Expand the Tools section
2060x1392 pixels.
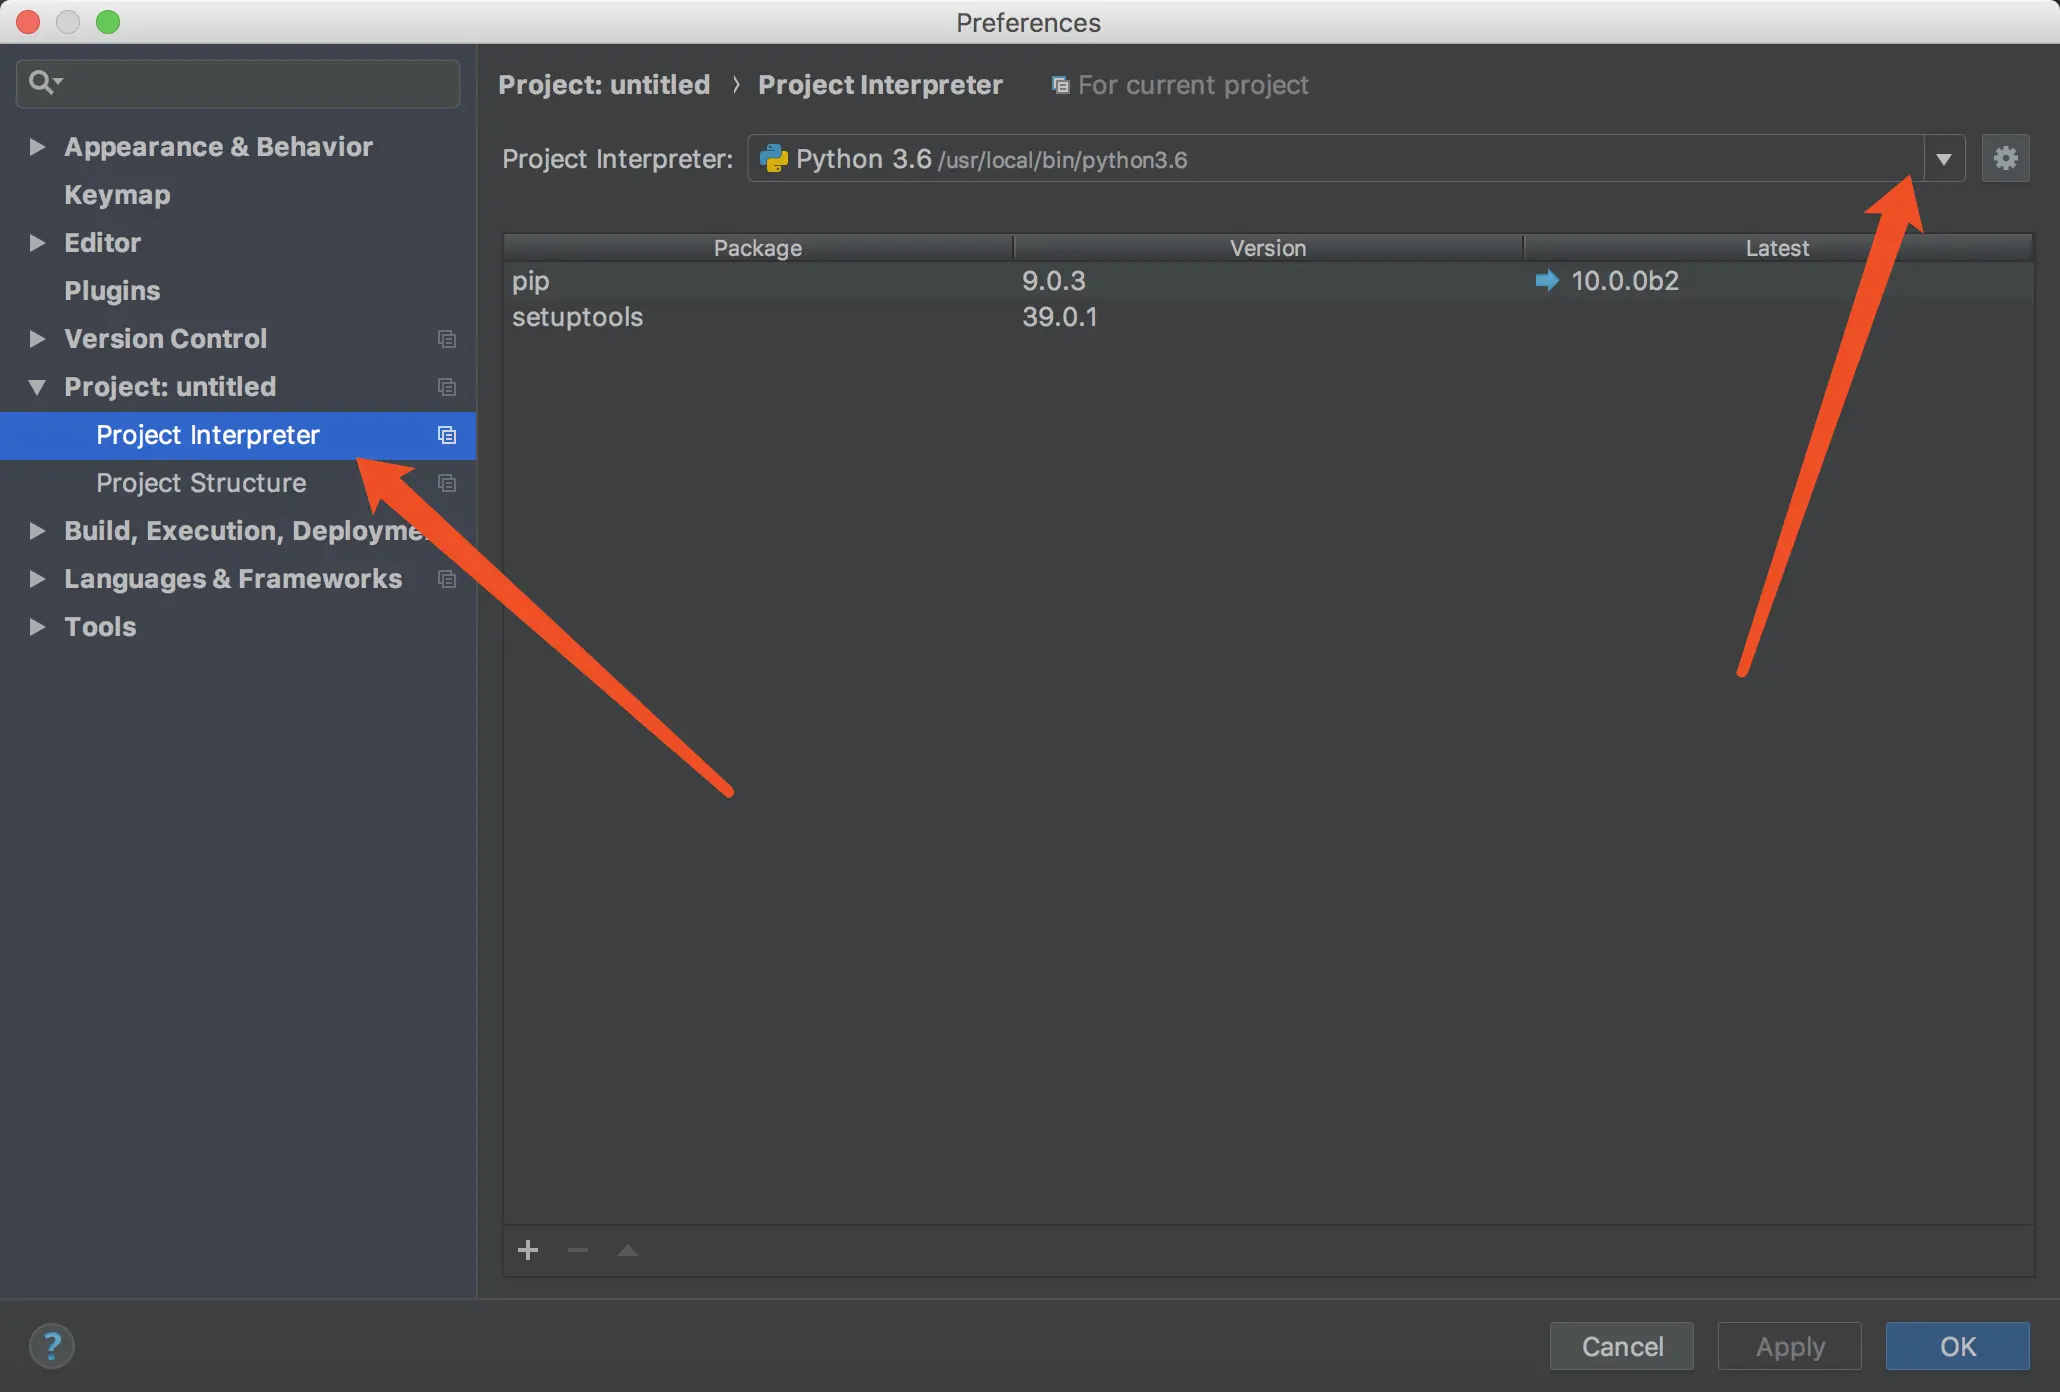pos(37,627)
